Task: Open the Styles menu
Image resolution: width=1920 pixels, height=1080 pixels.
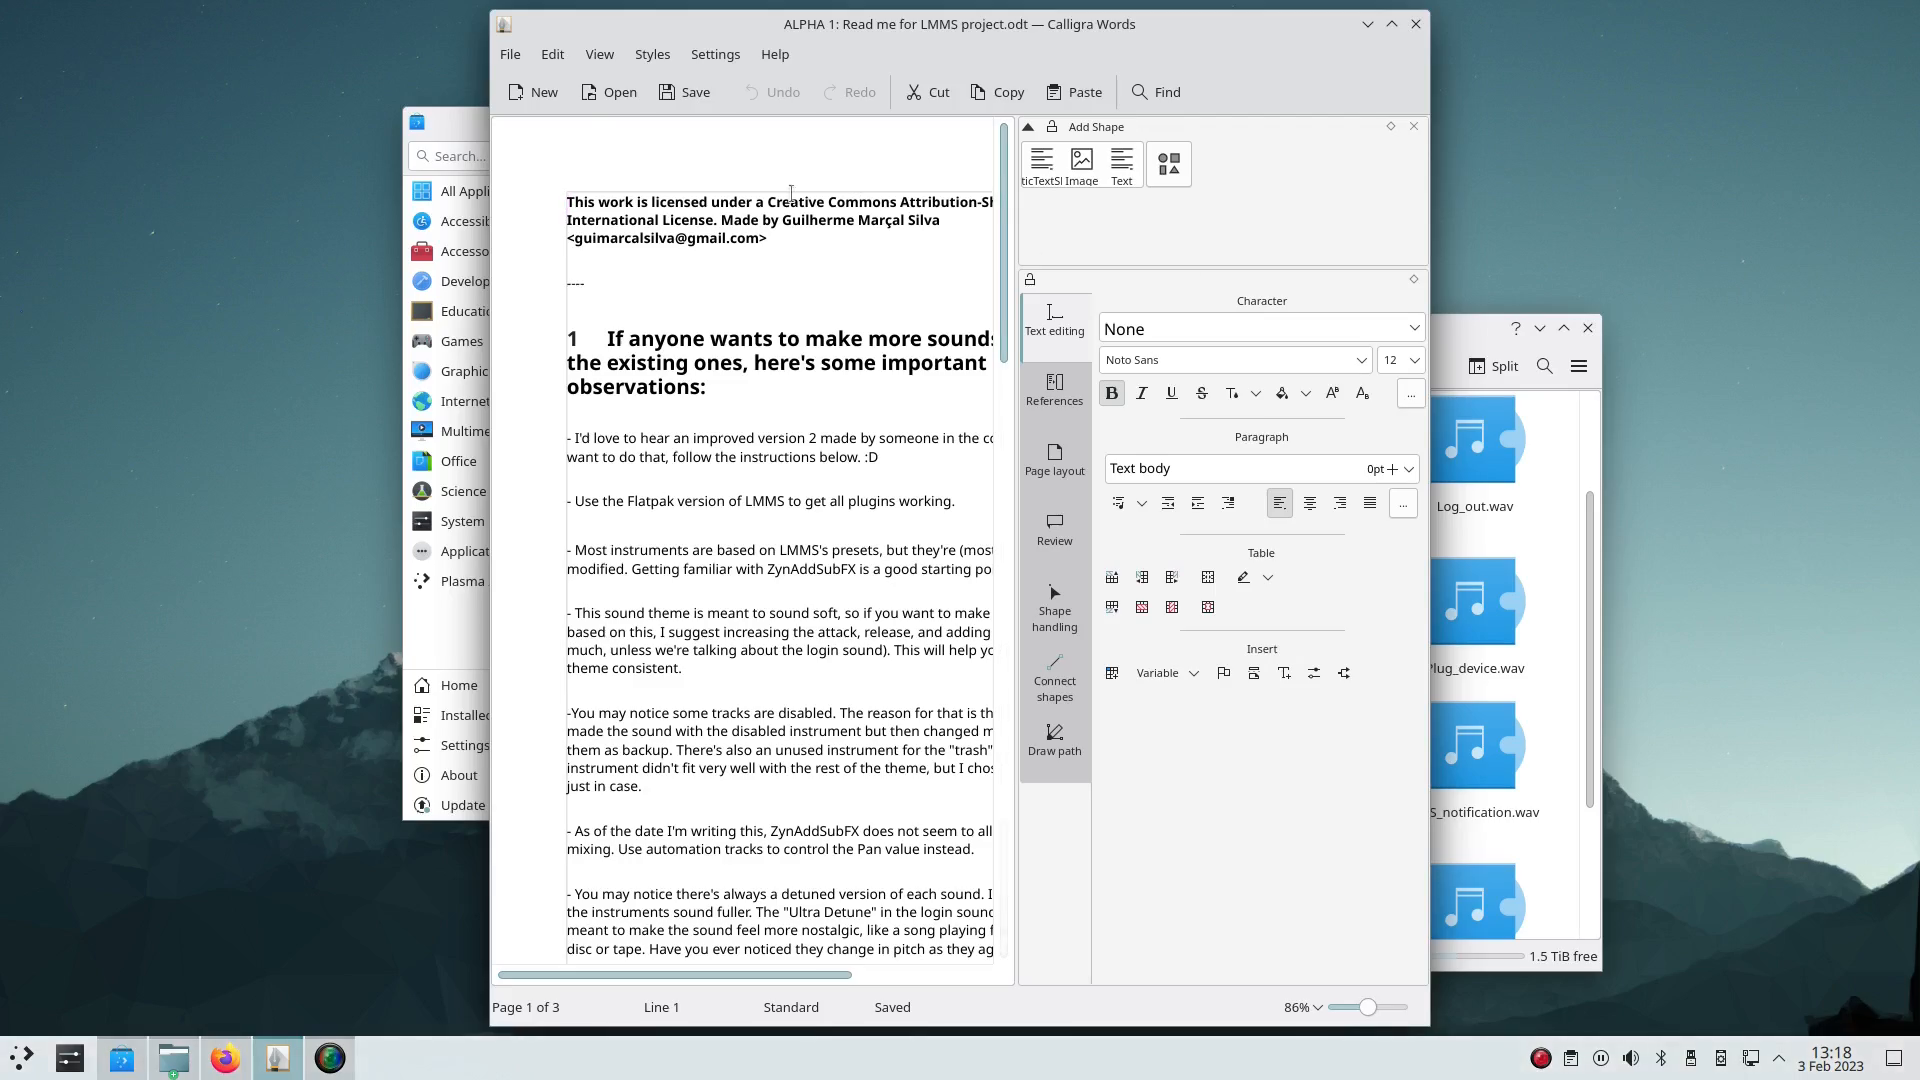Action: pyautogui.click(x=651, y=54)
